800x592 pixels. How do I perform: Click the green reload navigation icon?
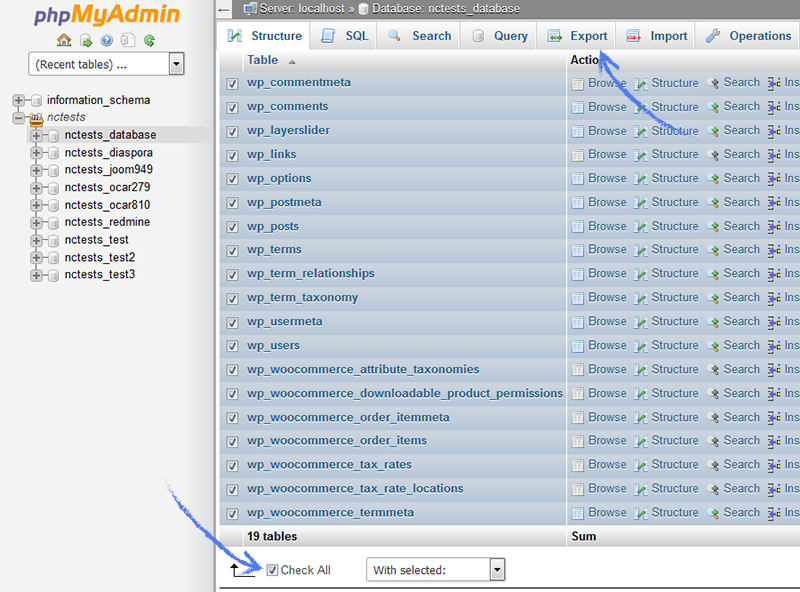click(149, 40)
